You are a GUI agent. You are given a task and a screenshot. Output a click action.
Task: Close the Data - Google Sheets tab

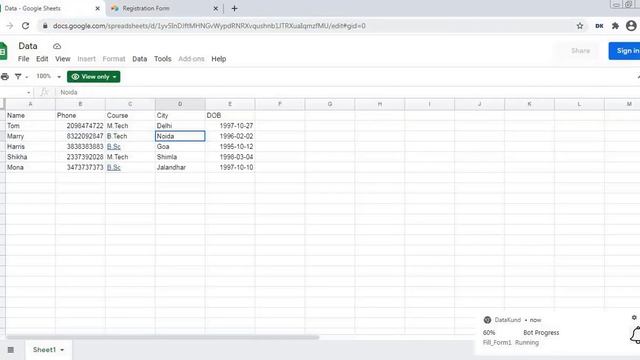click(x=98, y=8)
